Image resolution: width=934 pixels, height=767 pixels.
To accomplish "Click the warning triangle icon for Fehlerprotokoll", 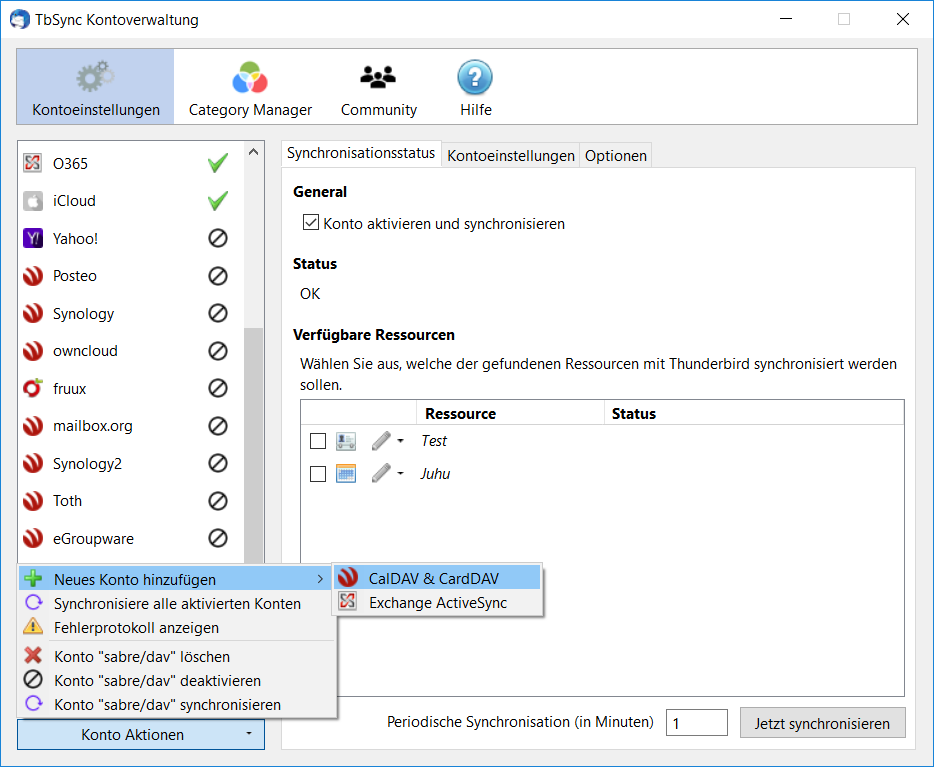I will [33, 626].
